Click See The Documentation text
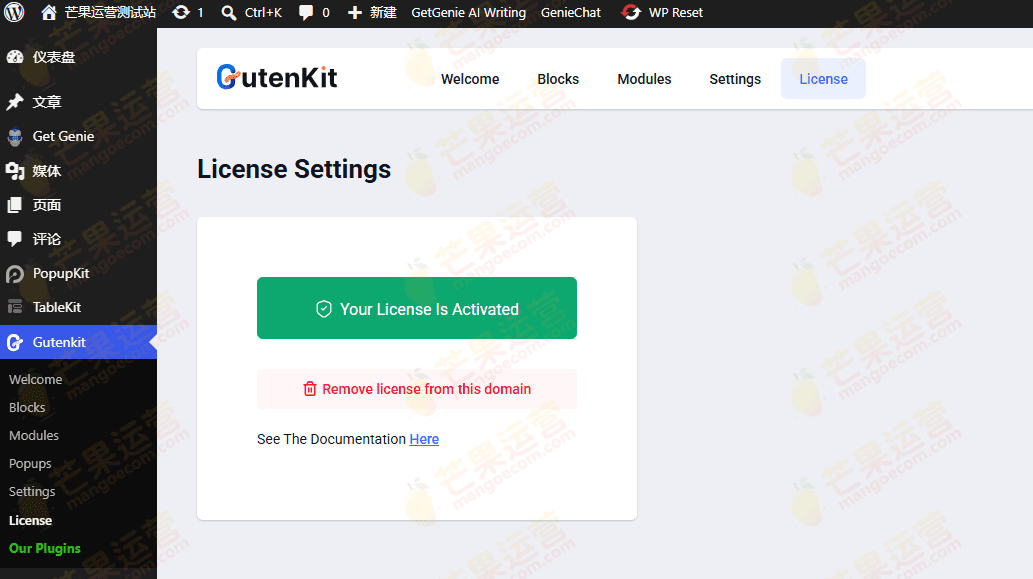The width and height of the screenshot is (1033, 579). pos(331,439)
